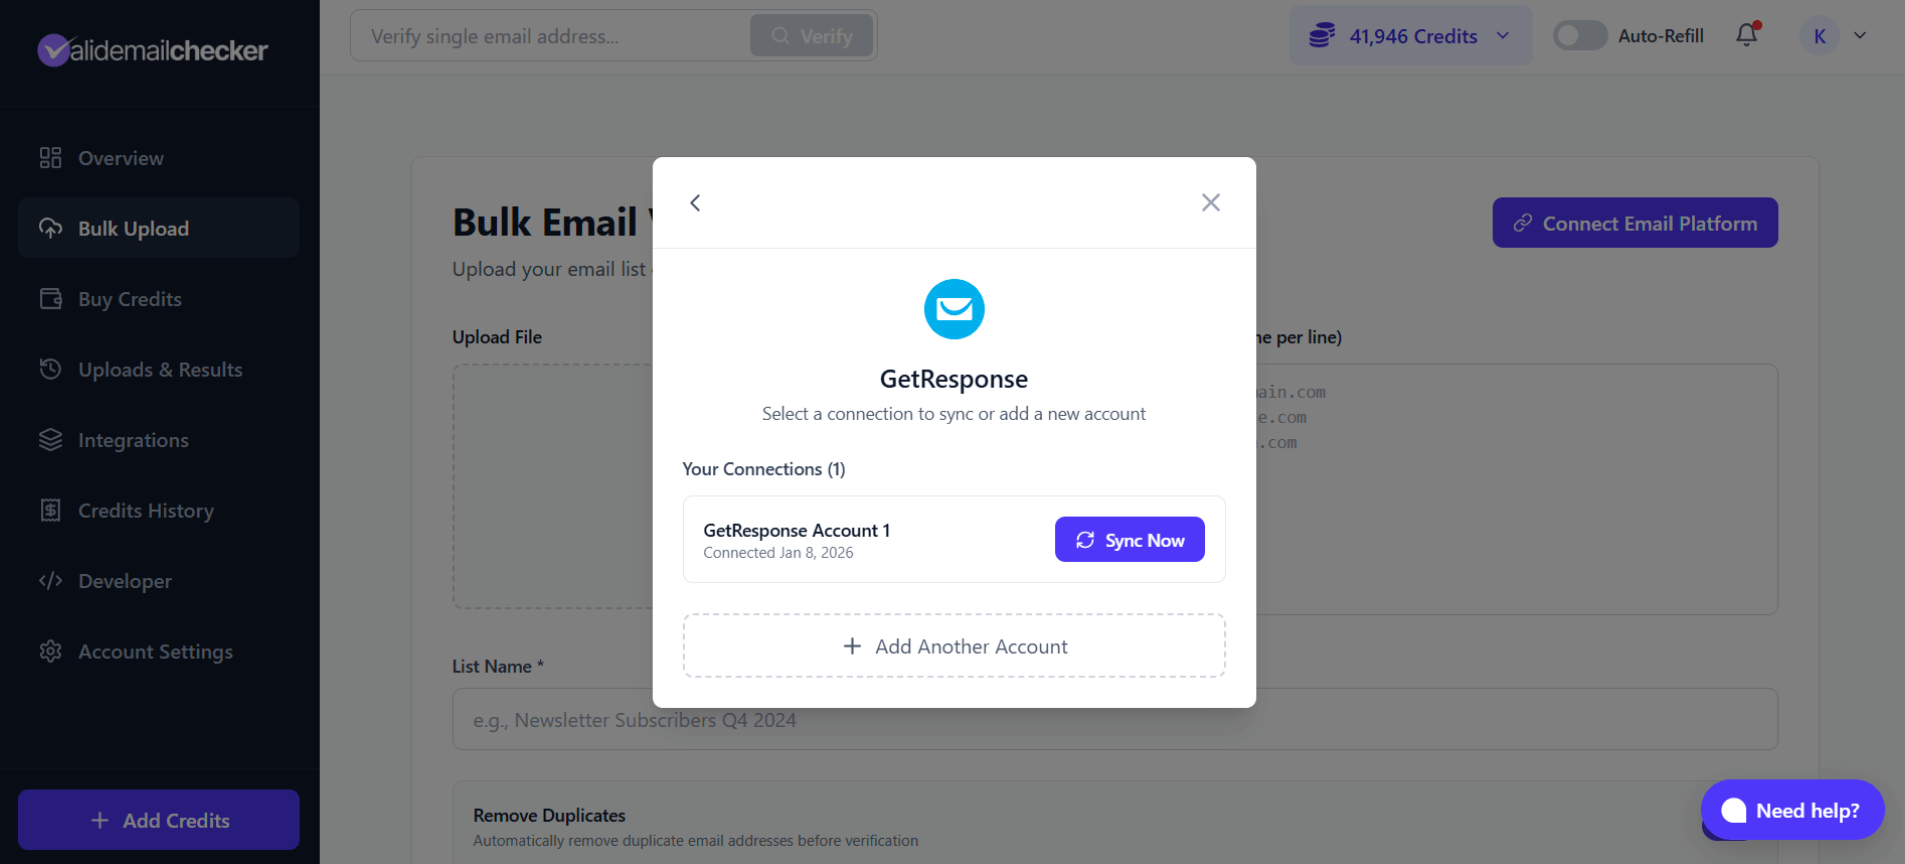The width and height of the screenshot is (1905, 864).
Task: Open the Need help chat bubble
Action: coord(1790,810)
